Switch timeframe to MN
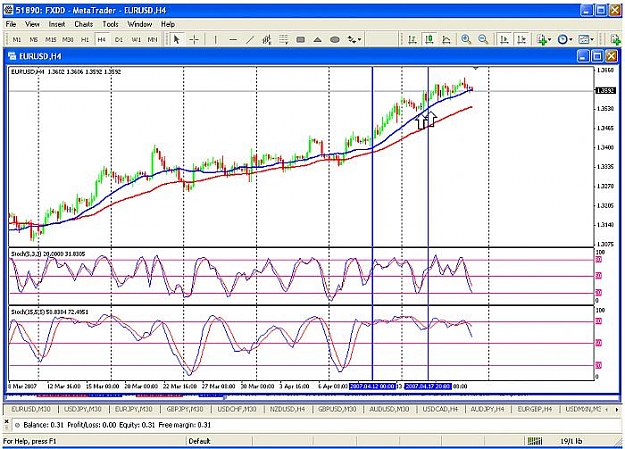This screenshot has height=449, width=625. pyautogui.click(x=152, y=39)
